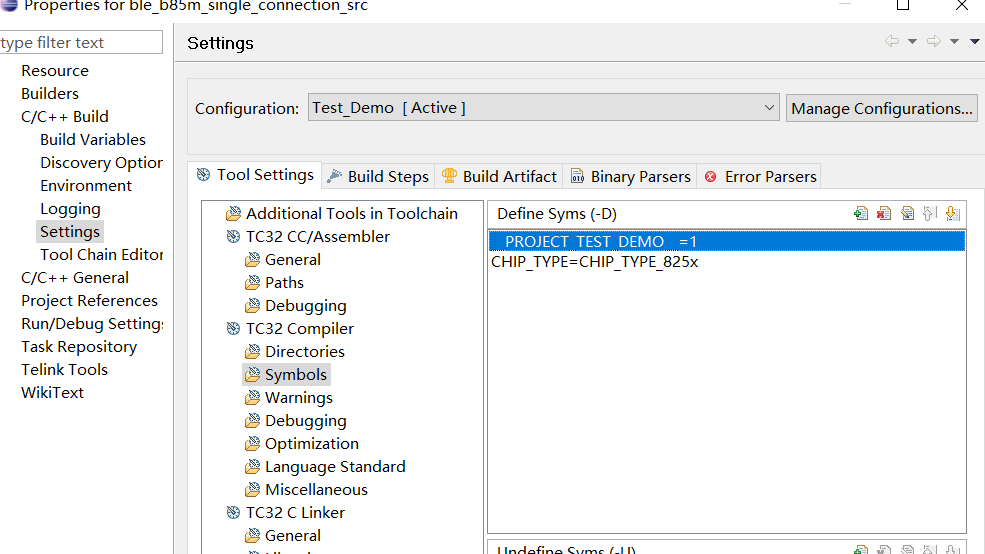
Task: Click the Edit symbol icon in Define Syms
Action: [x=907, y=213]
